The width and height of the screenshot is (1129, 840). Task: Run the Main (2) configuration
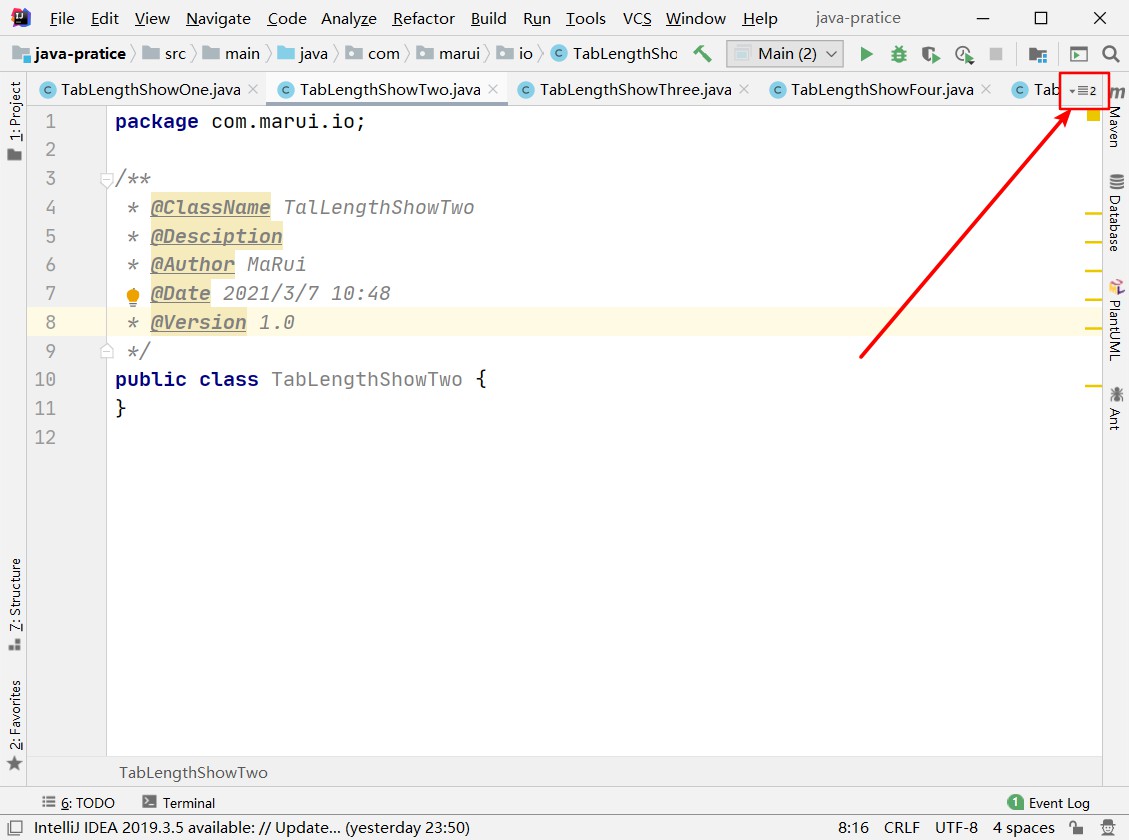point(866,54)
